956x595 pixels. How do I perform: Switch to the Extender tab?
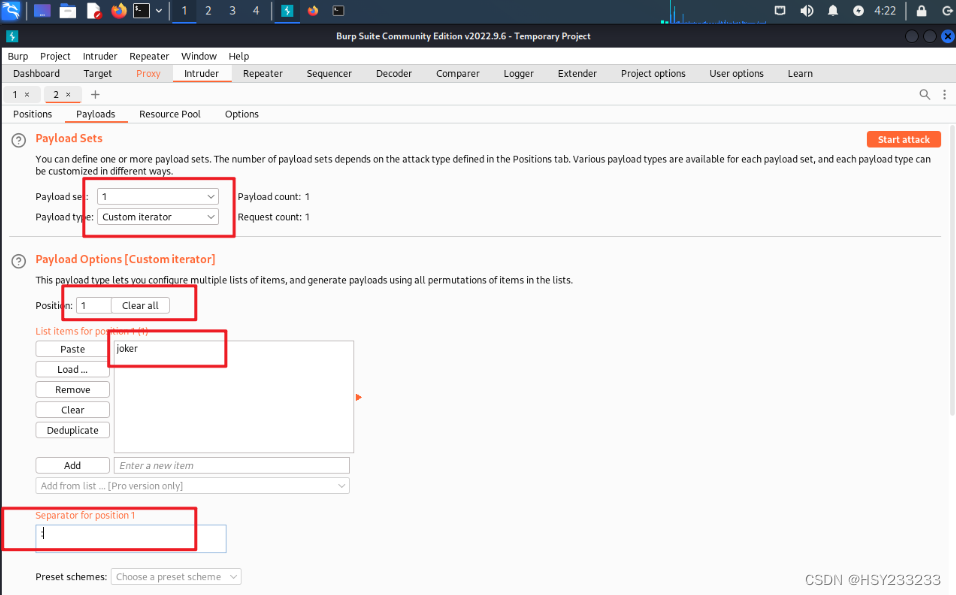click(577, 73)
